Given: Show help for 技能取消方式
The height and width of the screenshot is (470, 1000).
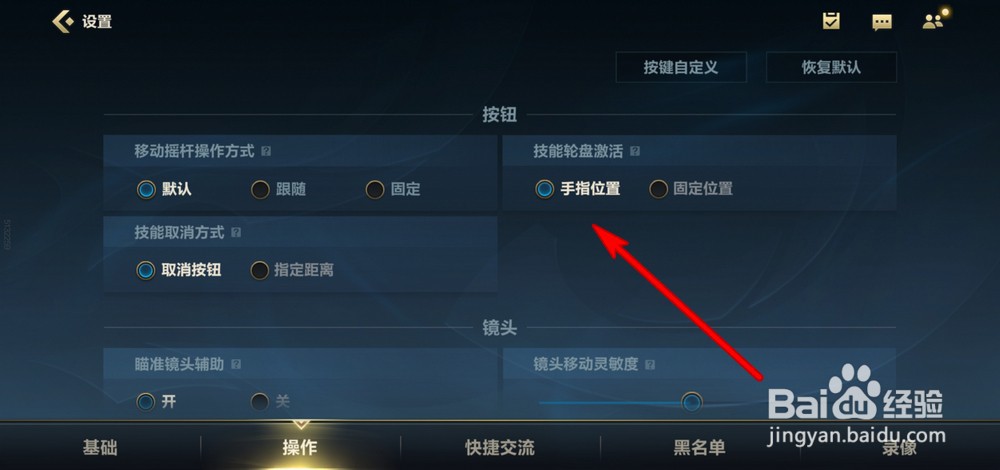Looking at the screenshot, I should 235,233.
